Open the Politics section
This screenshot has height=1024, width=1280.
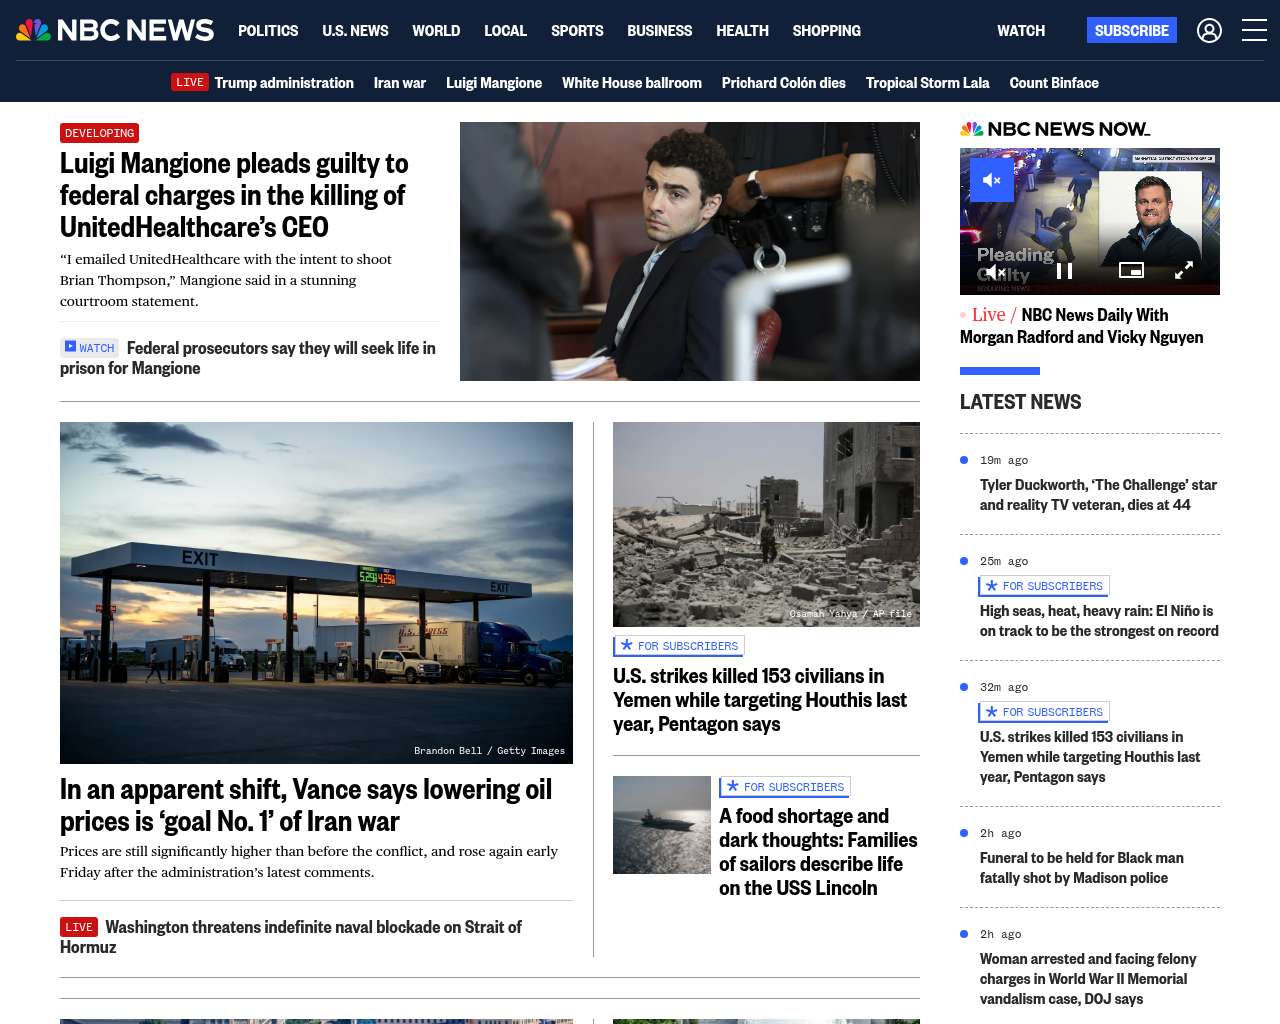[268, 31]
